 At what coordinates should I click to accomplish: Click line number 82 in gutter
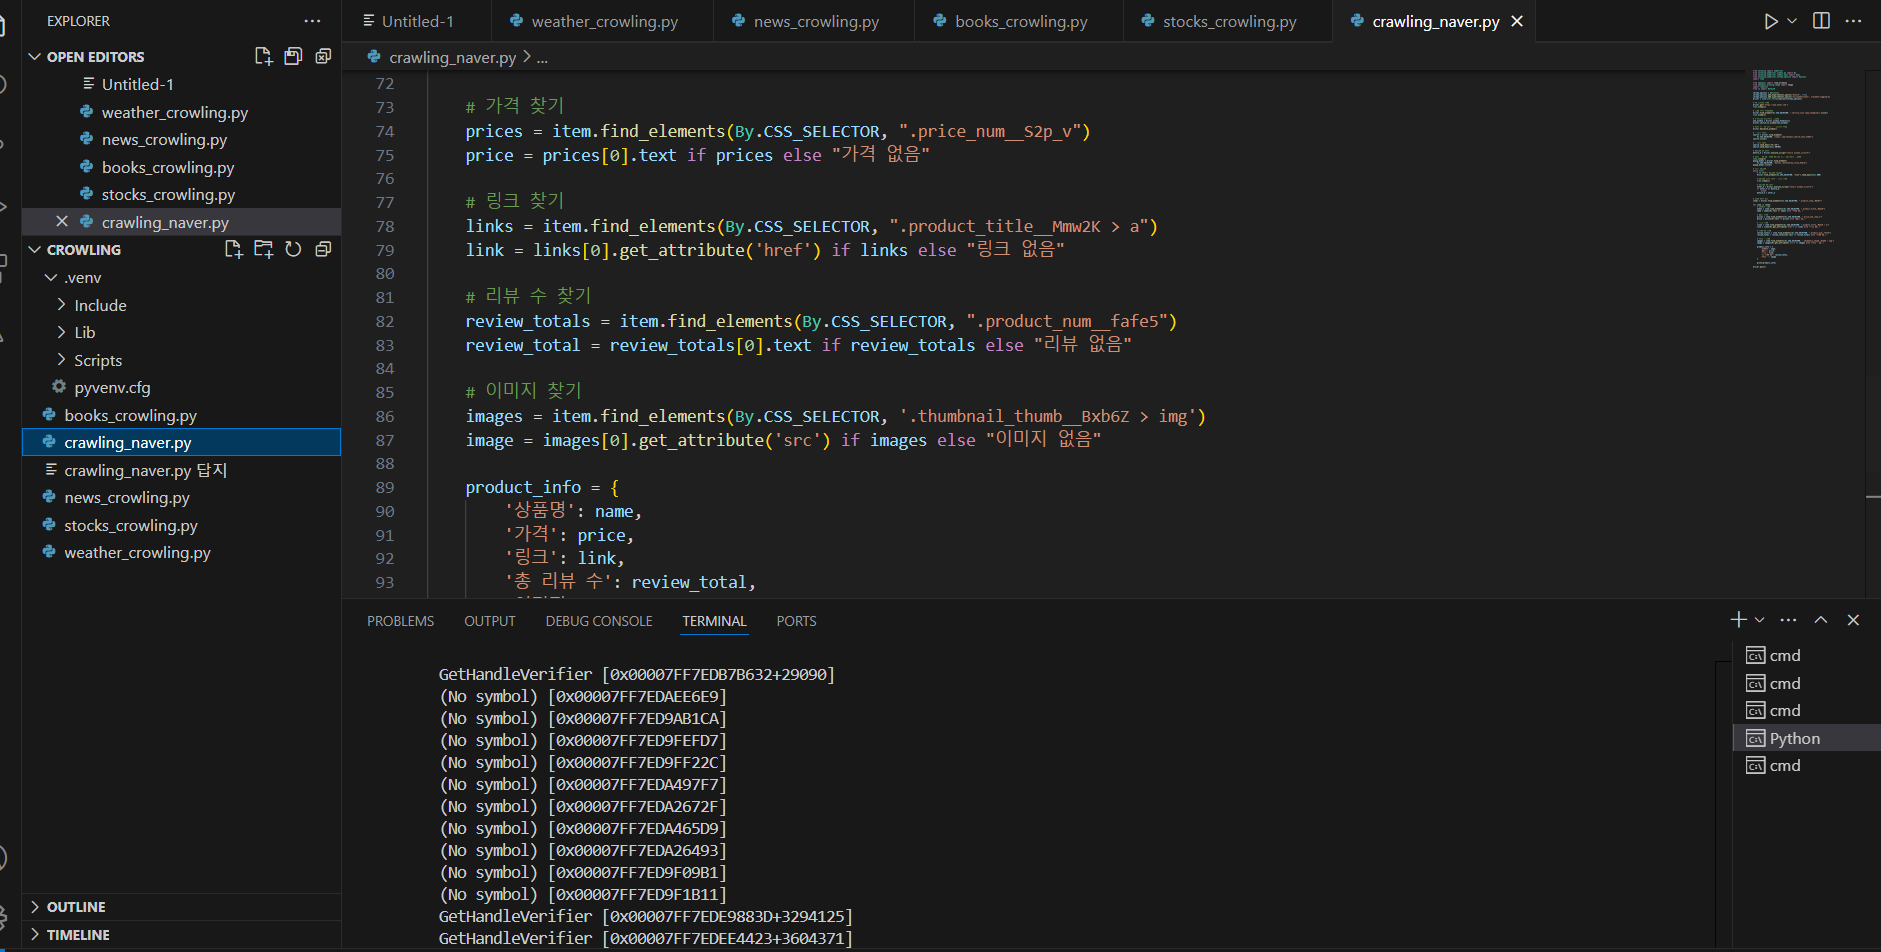pyautogui.click(x=385, y=321)
